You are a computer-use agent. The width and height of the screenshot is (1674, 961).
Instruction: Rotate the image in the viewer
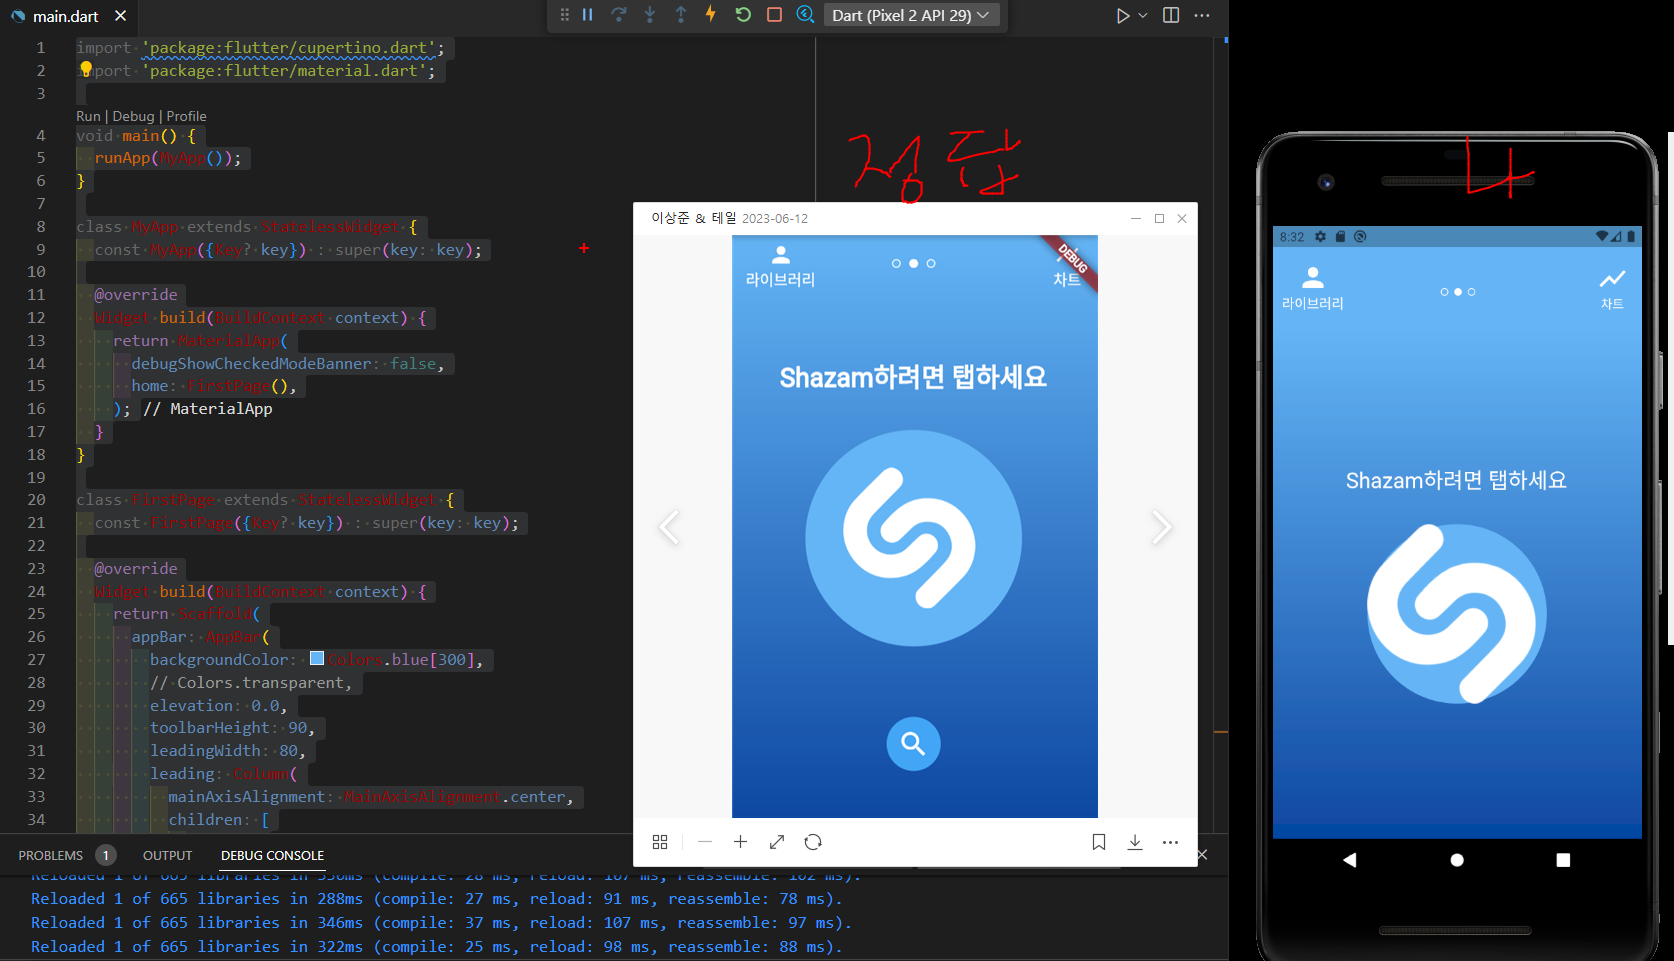tap(813, 842)
